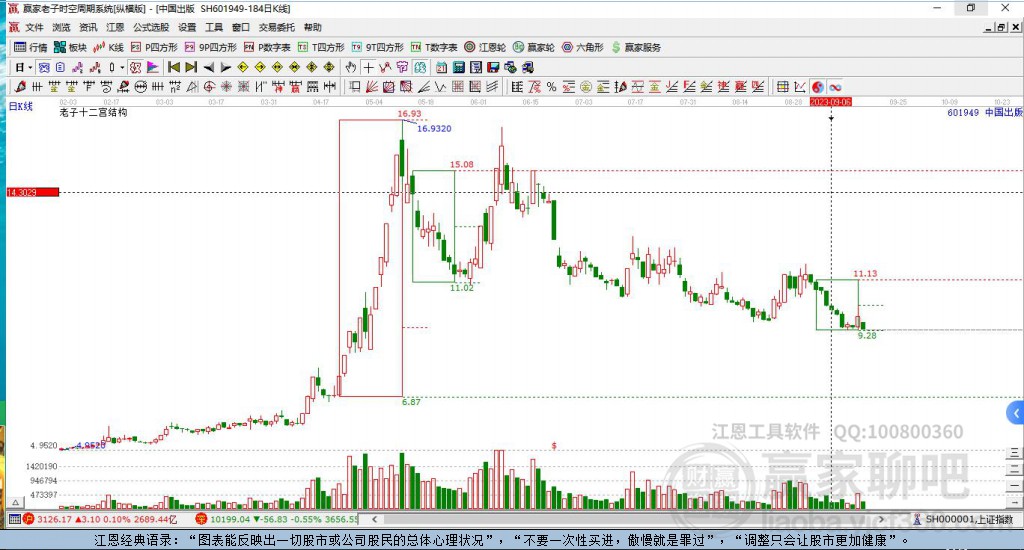The width and height of the screenshot is (1024, 550).
Task: Expand the candle style dropdown arrow
Action: [x=122, y=67]
